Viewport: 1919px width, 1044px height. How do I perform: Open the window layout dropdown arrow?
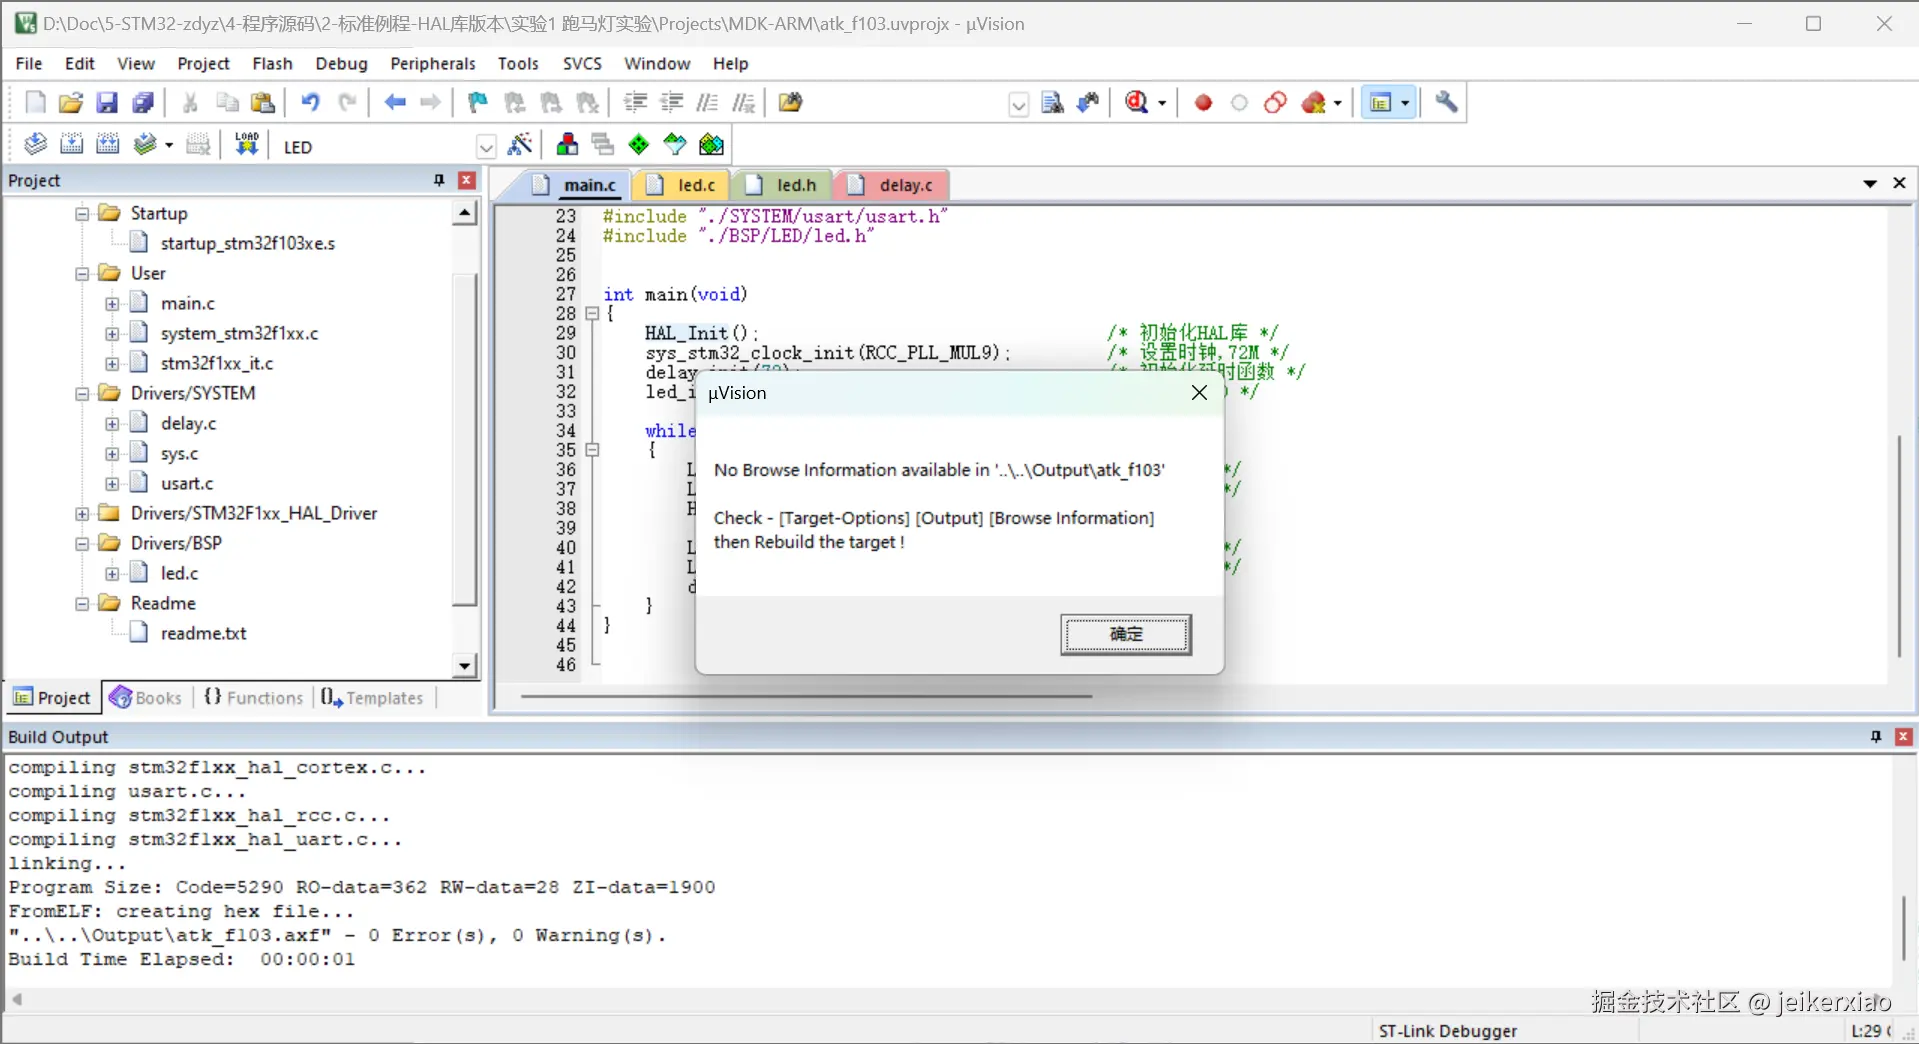[1405, 103]
